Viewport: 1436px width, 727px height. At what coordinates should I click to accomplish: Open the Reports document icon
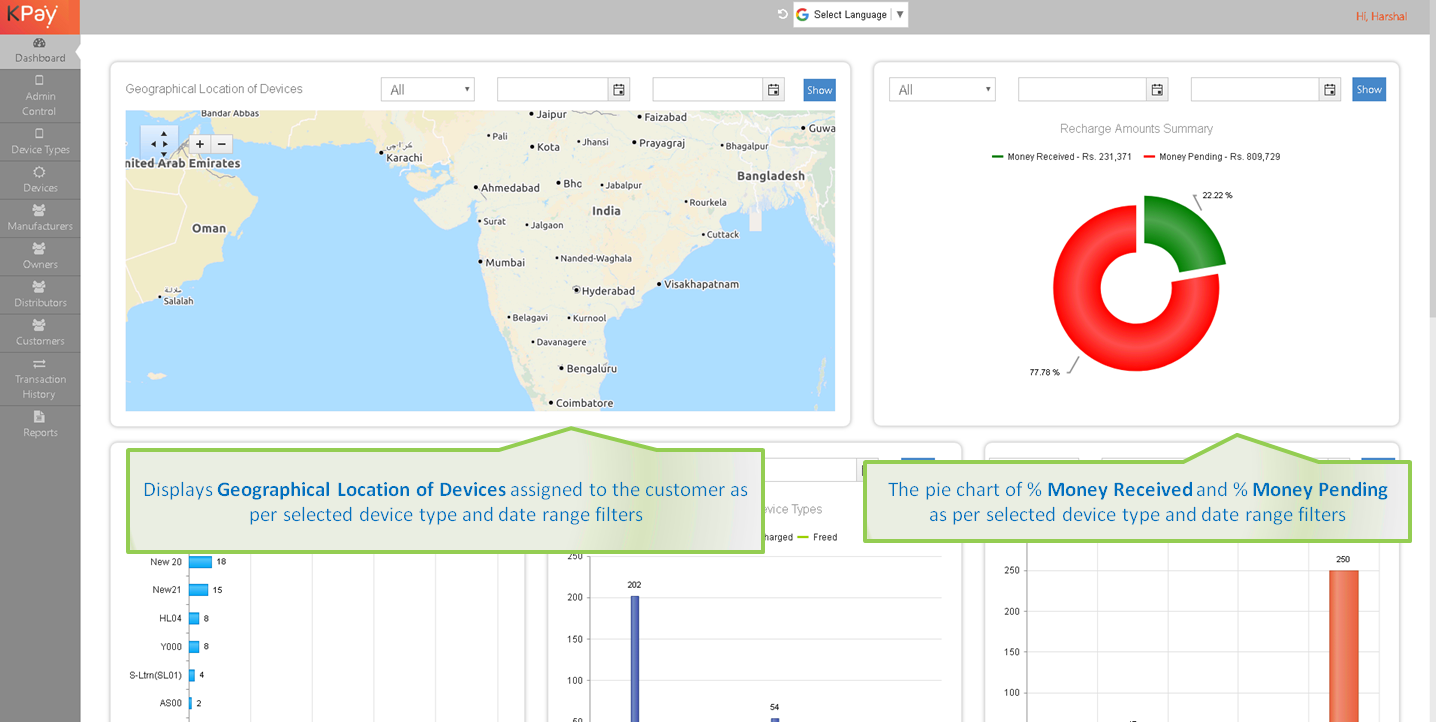pyautogui.click(x=39, y=417)
